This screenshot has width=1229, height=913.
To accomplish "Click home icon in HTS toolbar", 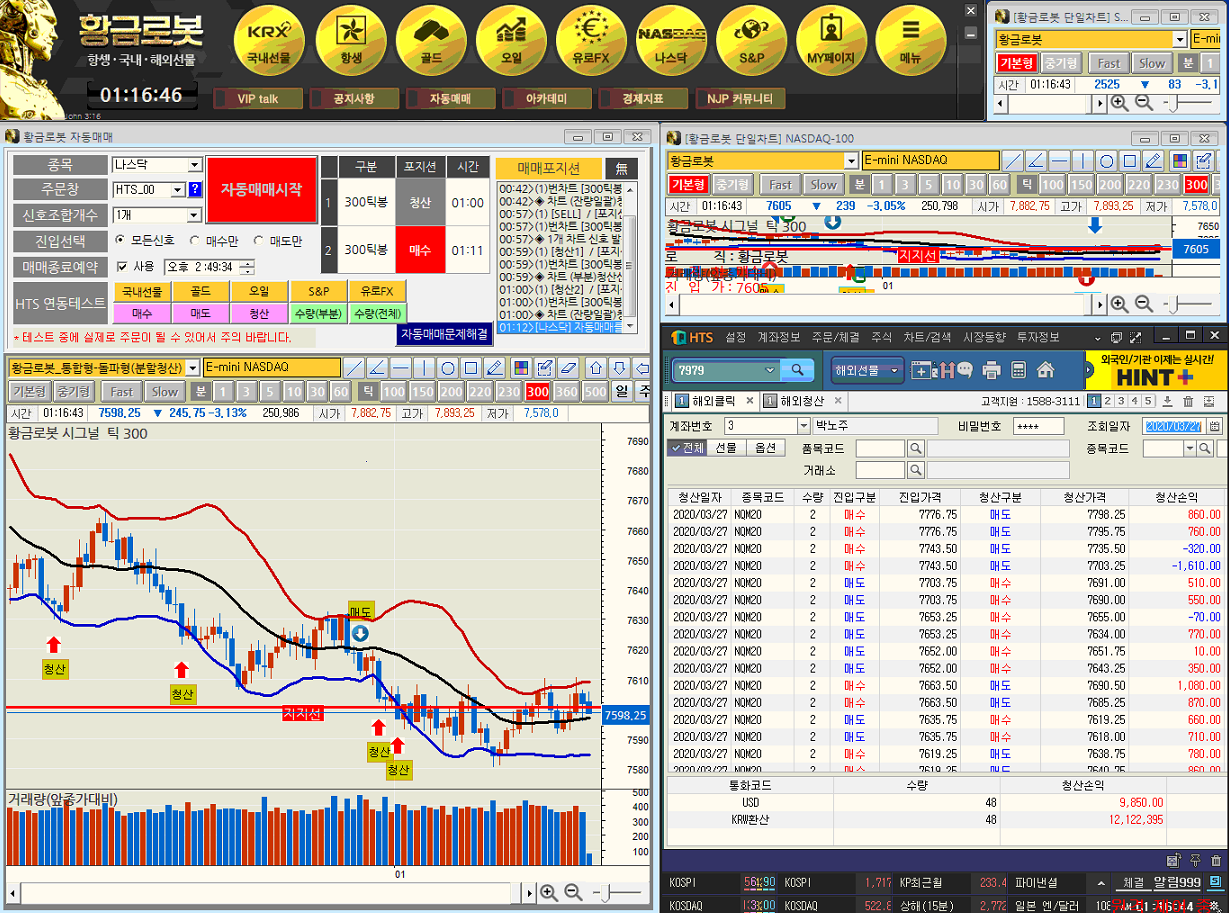I will pos(1045,370).
